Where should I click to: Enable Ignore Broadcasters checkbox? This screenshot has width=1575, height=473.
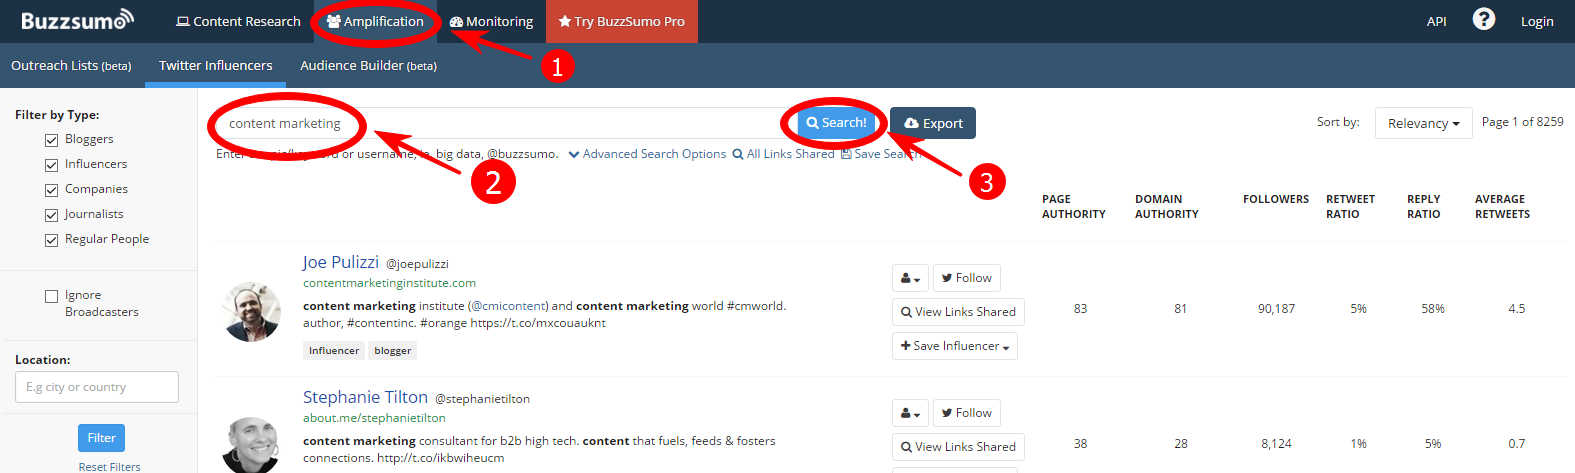pos(51,296)
